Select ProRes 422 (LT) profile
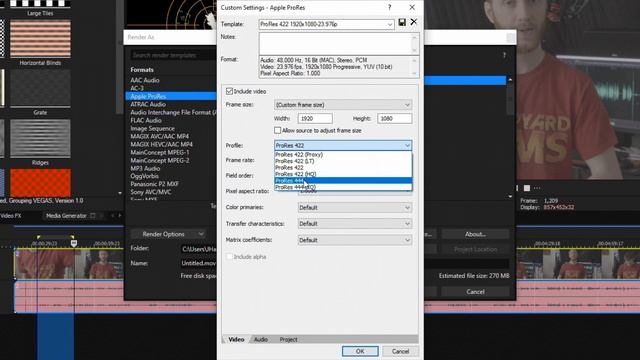 pos(343,161)
